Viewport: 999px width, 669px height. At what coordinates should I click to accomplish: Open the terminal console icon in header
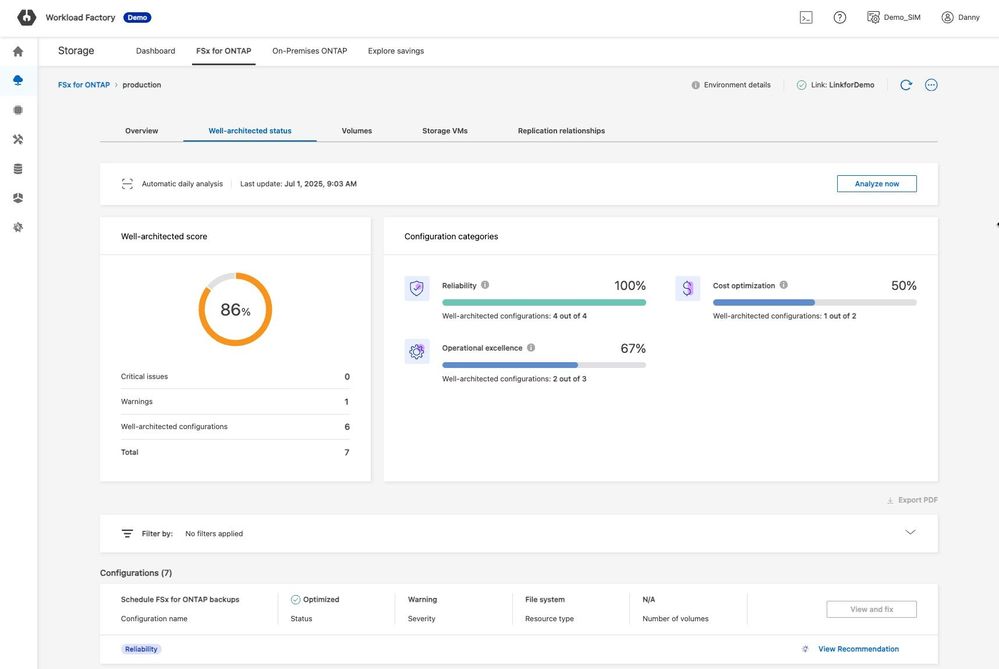point(806,17)
